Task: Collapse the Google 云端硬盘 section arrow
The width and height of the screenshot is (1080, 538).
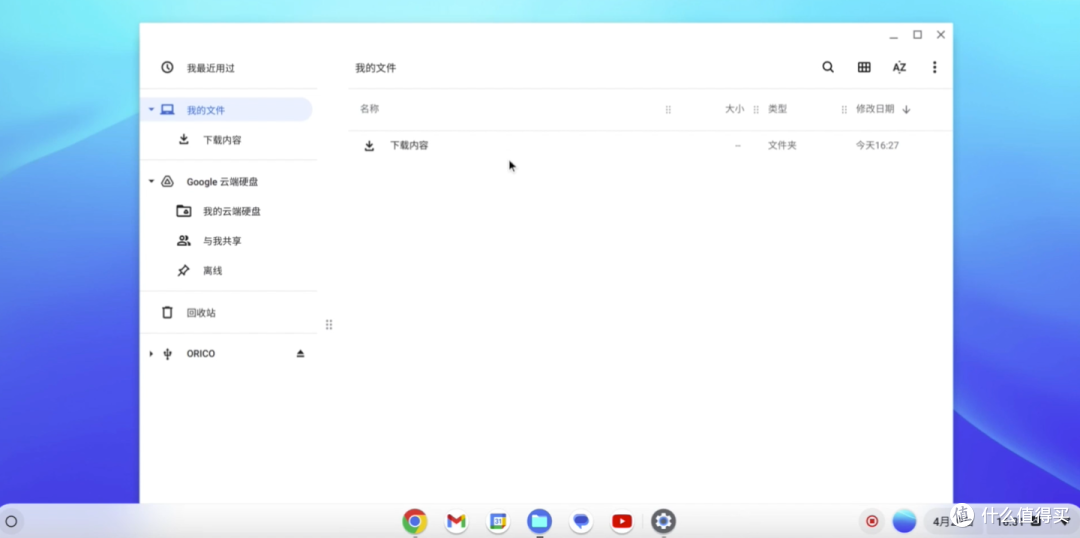Action: tap(151, 181)
